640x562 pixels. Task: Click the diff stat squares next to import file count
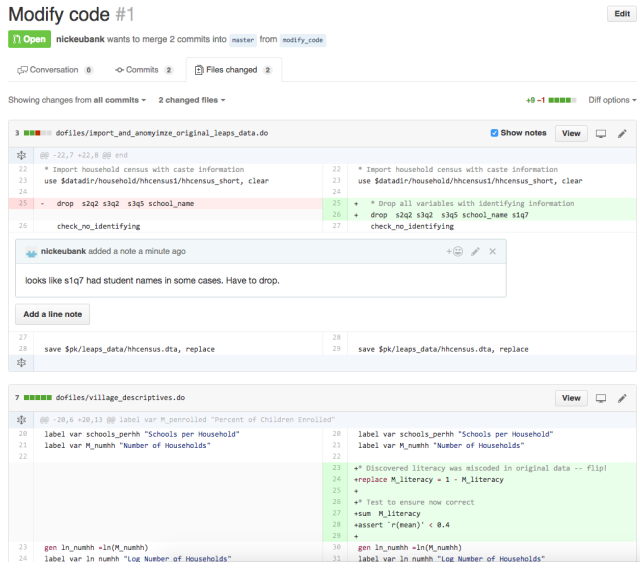click(38, 133)
